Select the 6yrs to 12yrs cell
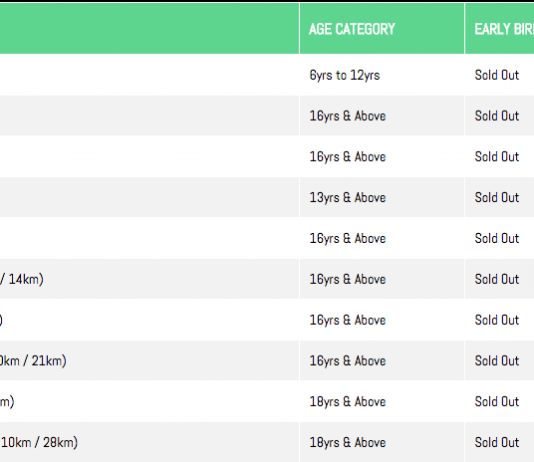 [344, 75]
